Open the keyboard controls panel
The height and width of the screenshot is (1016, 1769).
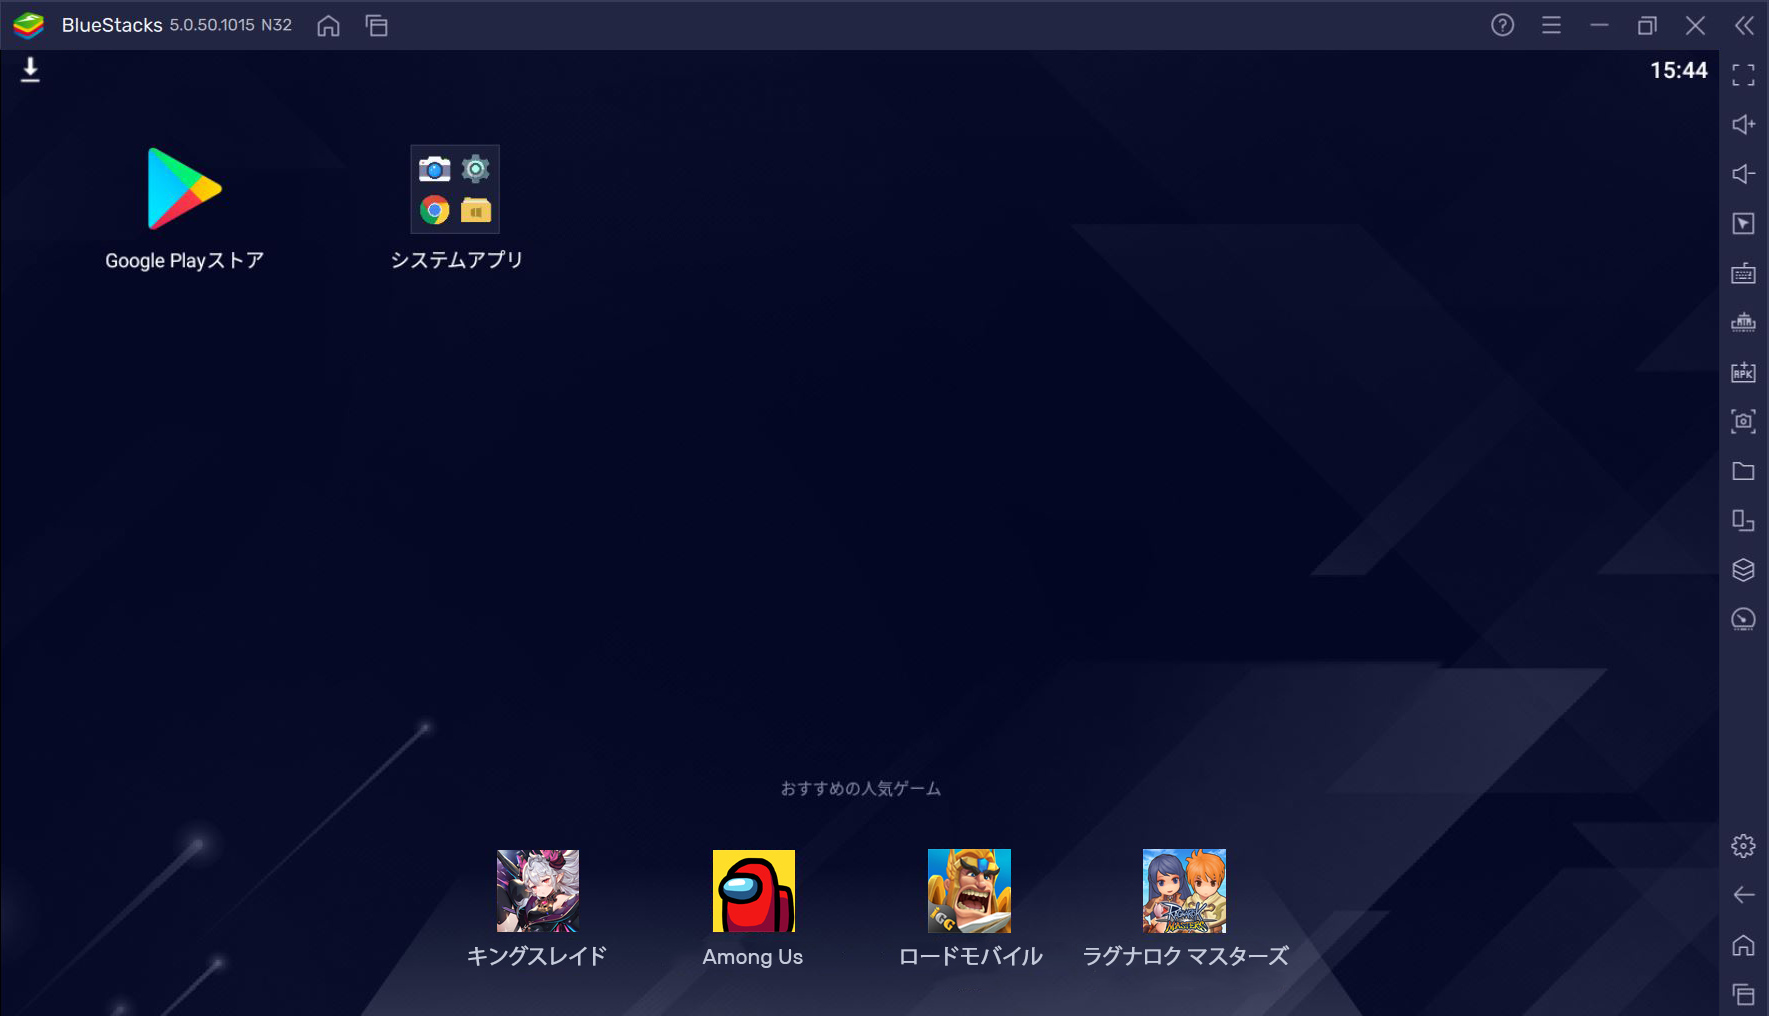click(1744, 273)
